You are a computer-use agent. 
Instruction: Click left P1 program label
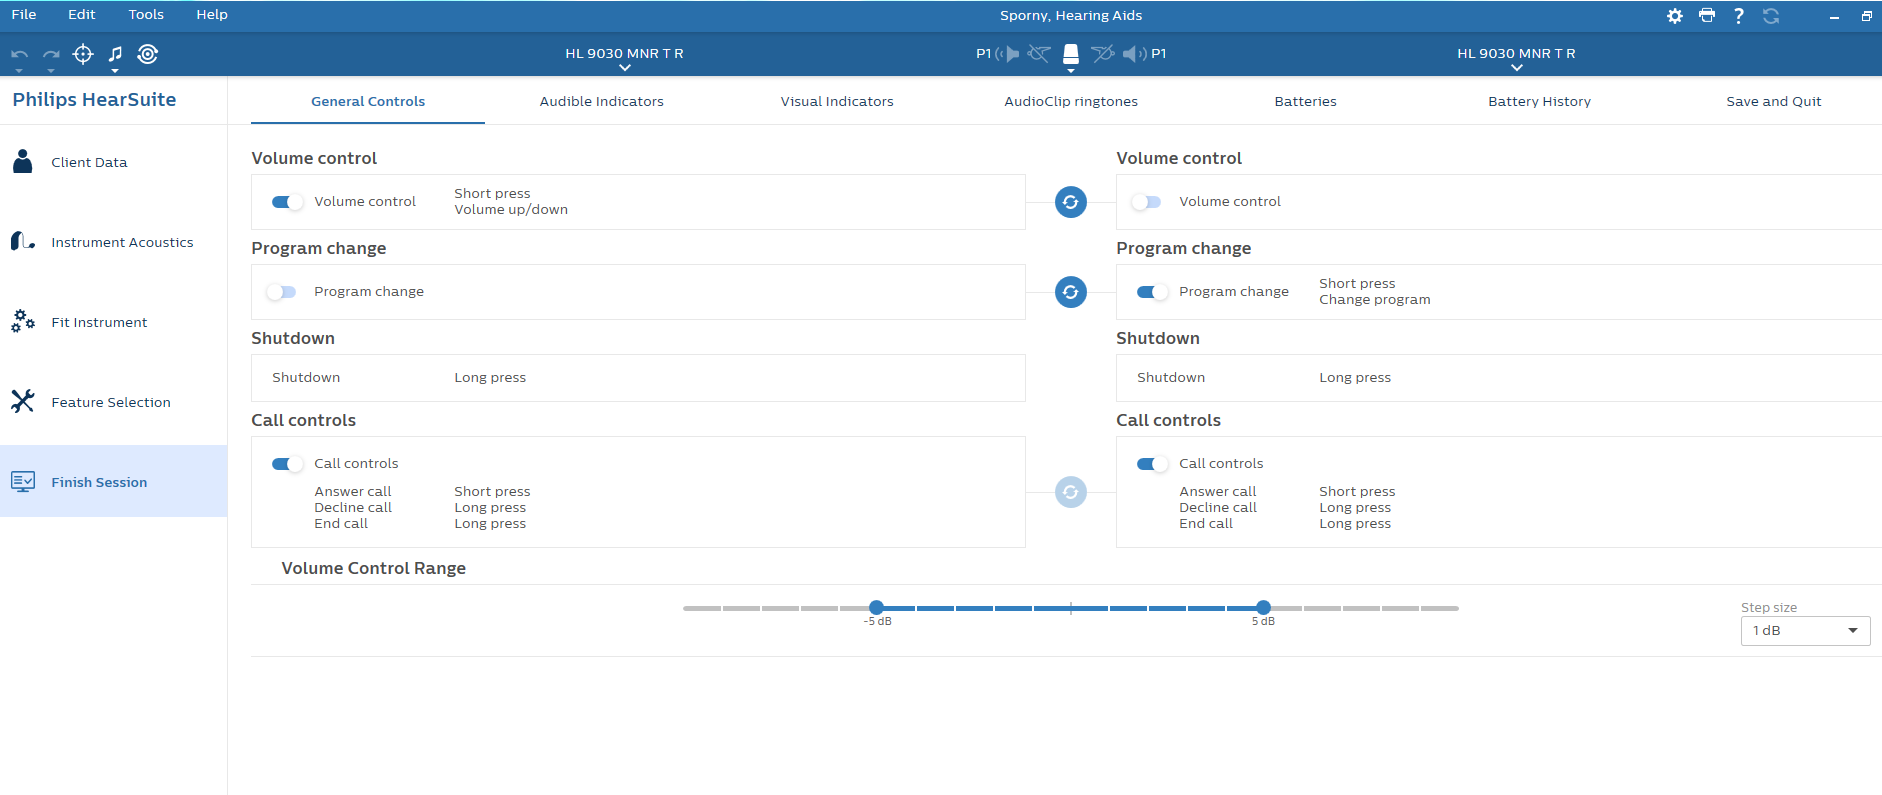[984, 54]
